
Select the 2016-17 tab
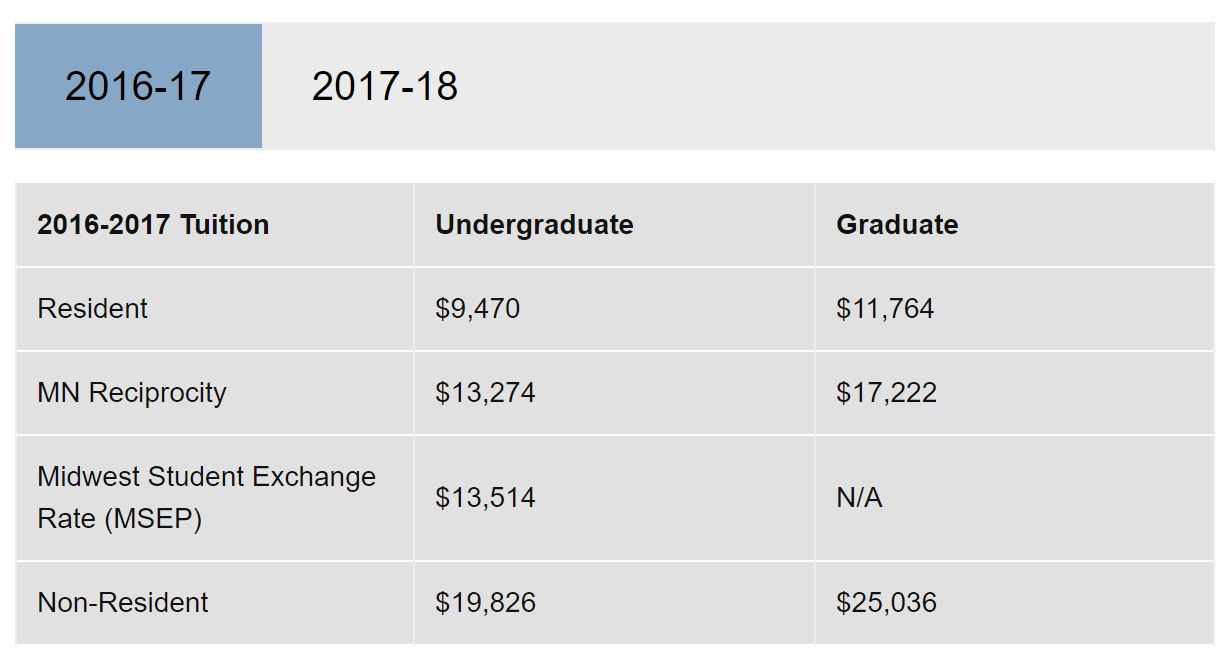point(138,86)
